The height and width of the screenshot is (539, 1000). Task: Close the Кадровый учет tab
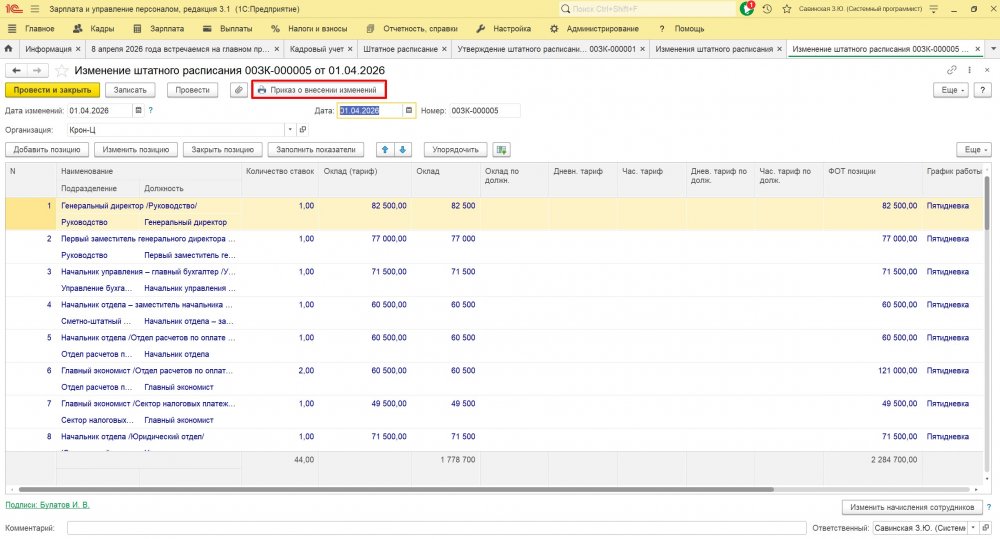pos(350,48)
